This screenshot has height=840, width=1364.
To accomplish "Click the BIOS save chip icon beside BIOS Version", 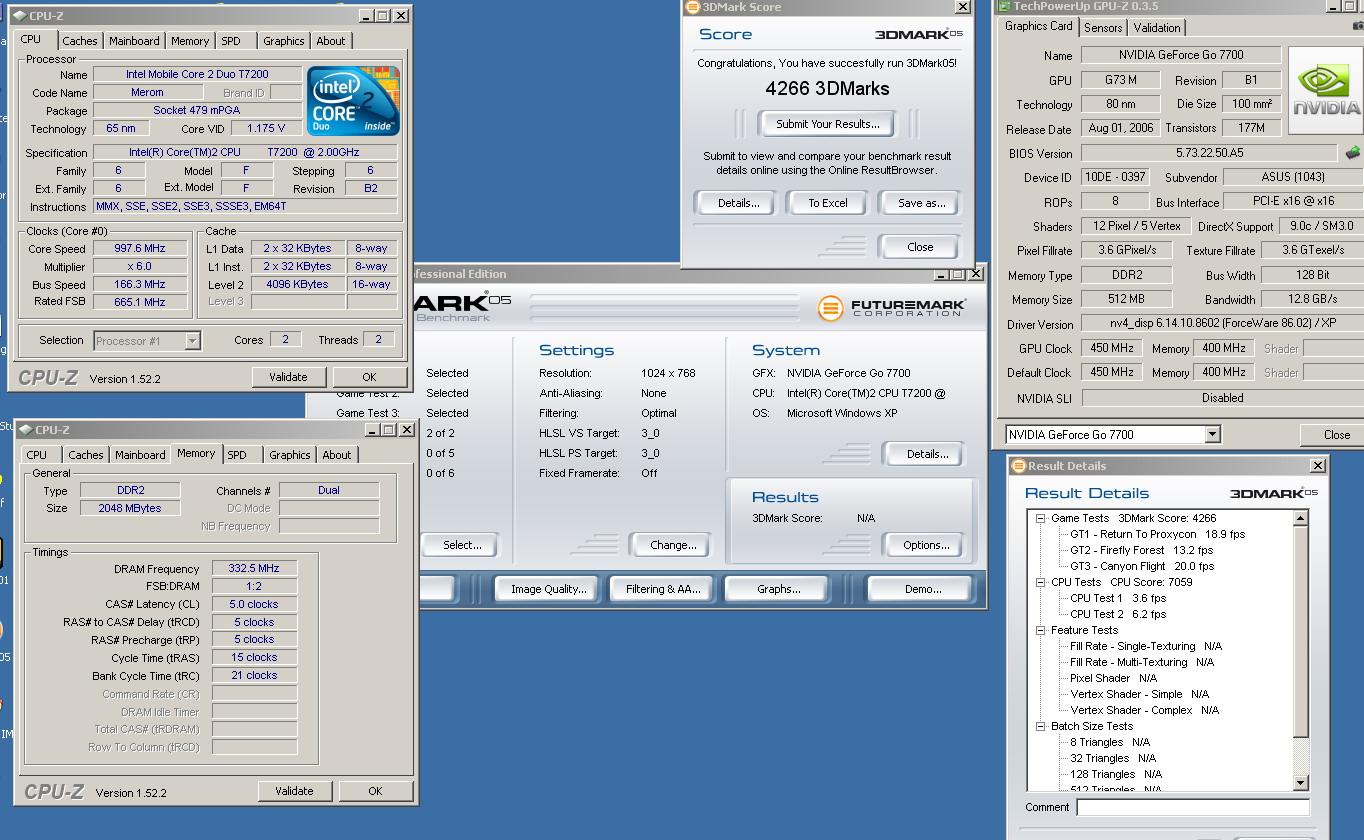I will [1352, 153].
